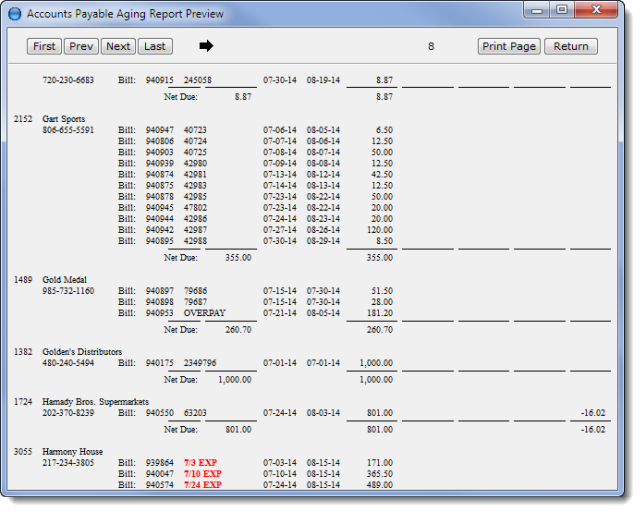Select the Golden's Distributors vendor entry
The image size is (640, 512).
82,352
